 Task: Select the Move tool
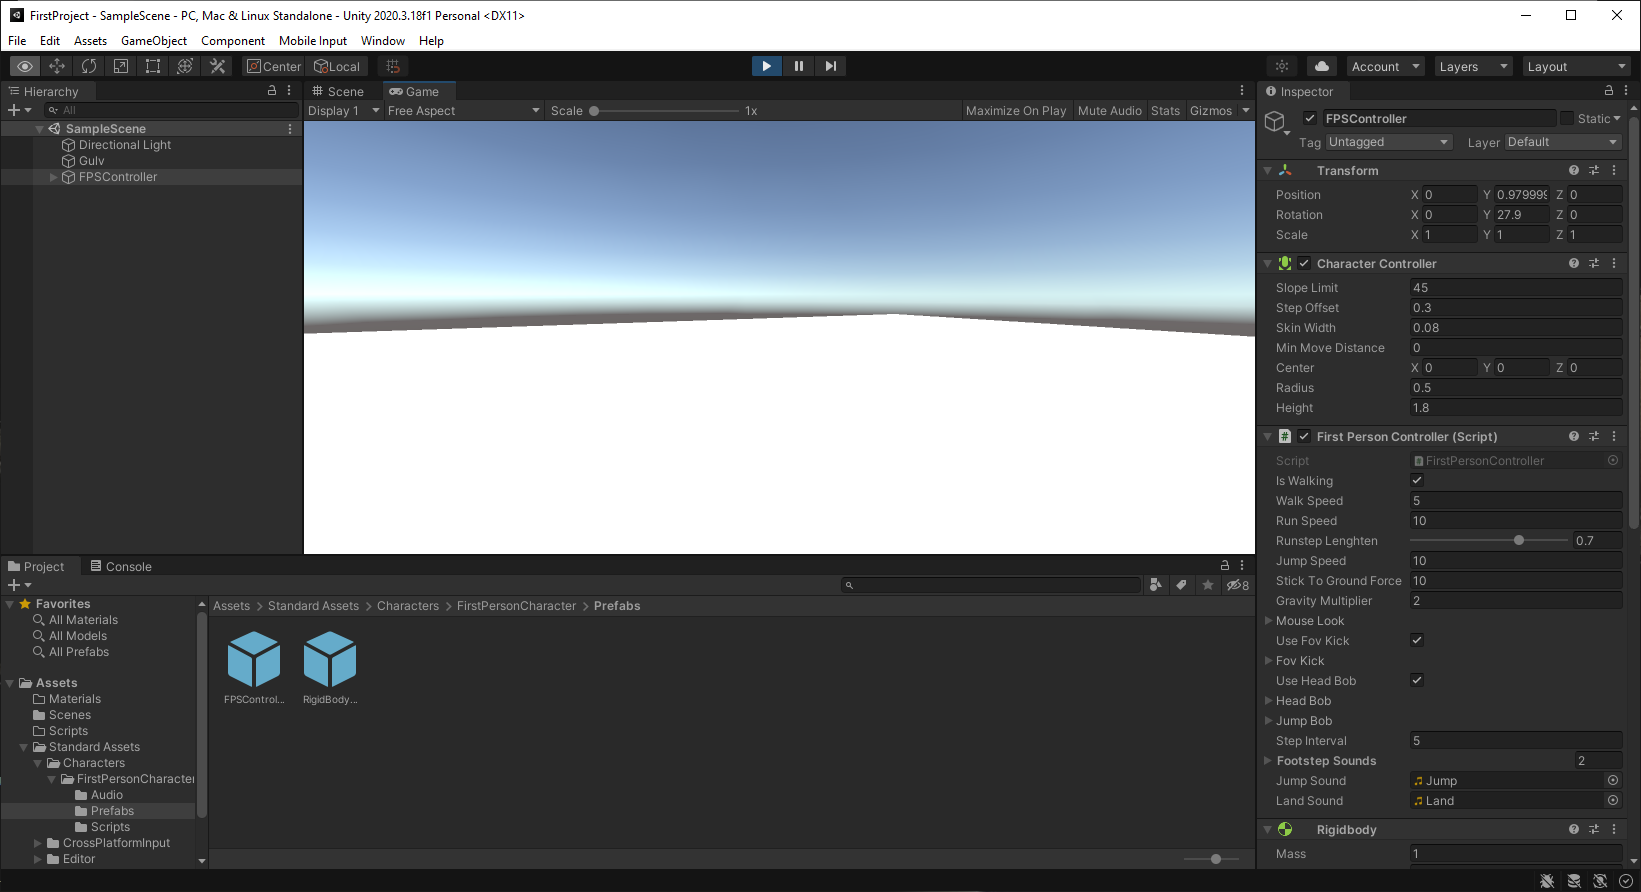[x=57, y=66]
